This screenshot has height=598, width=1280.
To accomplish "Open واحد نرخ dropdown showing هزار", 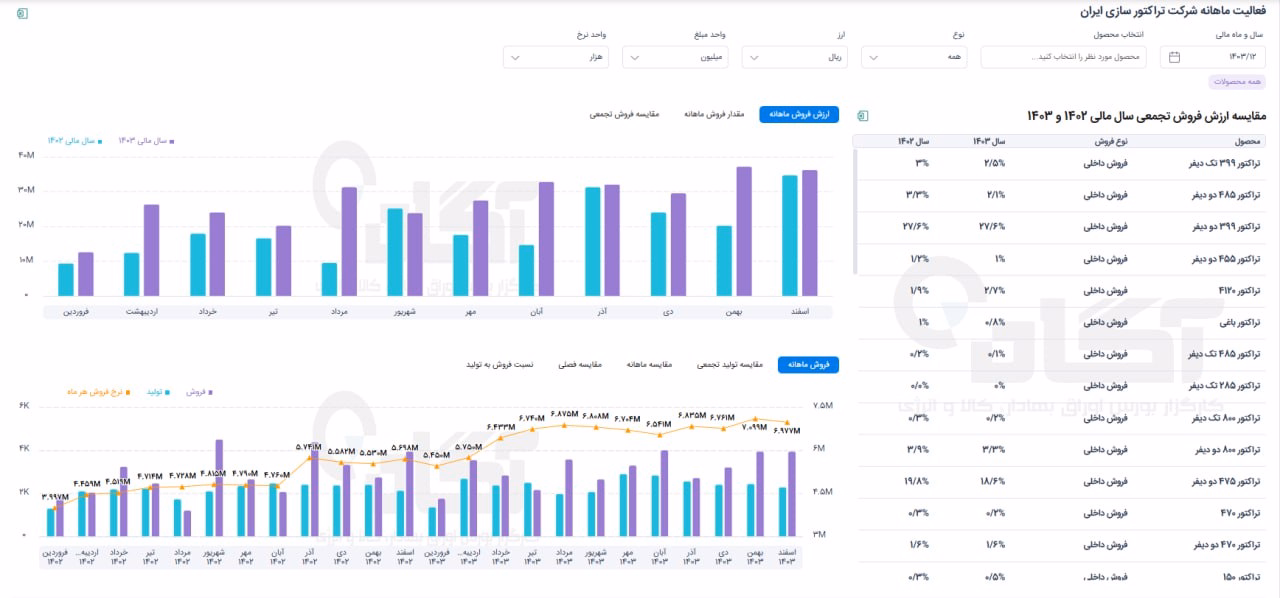I will coord(555,57).
